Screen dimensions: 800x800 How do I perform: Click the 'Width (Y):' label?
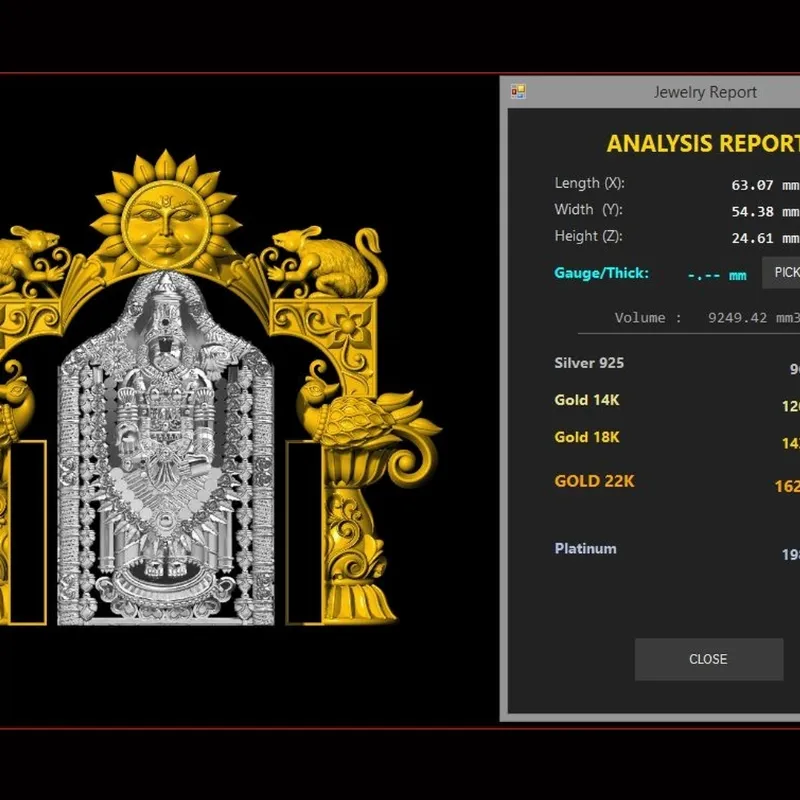pyautogui.click(x=588, y=210)
